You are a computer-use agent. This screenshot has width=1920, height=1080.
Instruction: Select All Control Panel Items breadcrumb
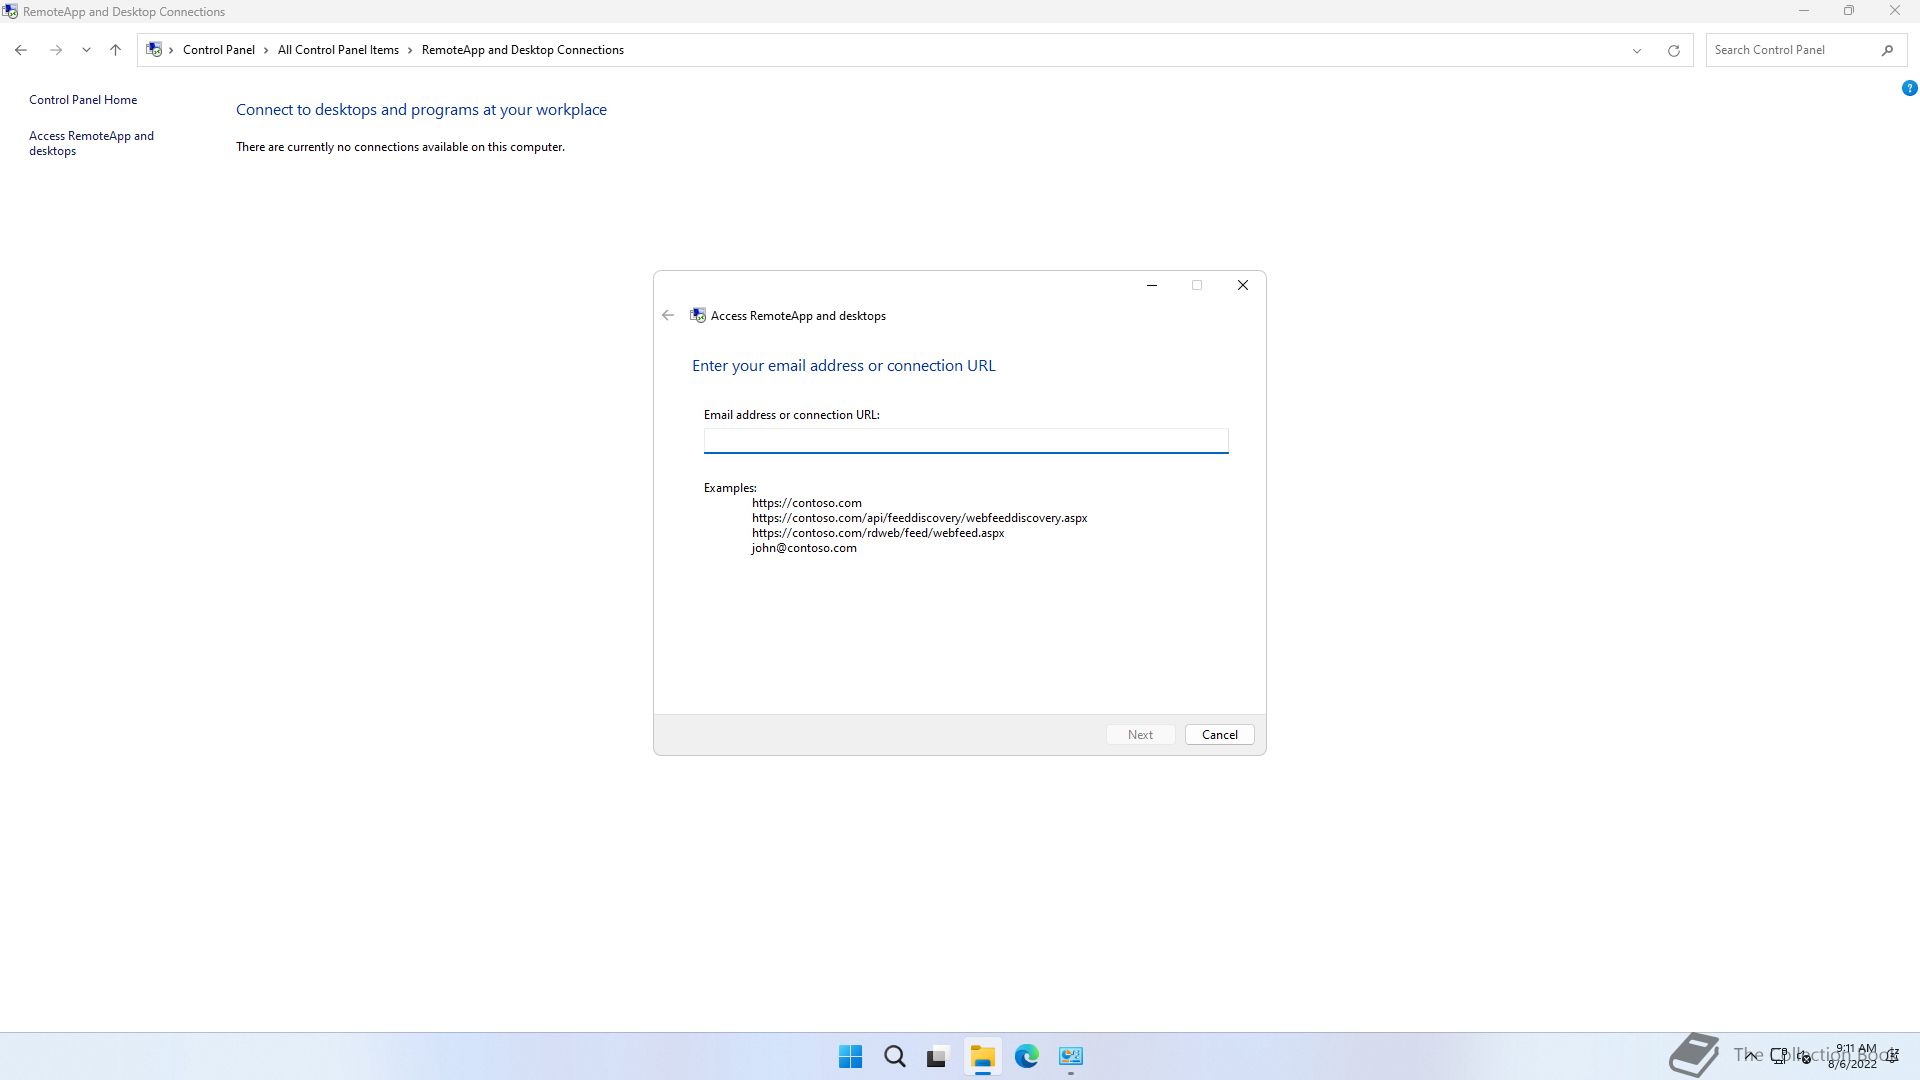(x=338, y=50)
